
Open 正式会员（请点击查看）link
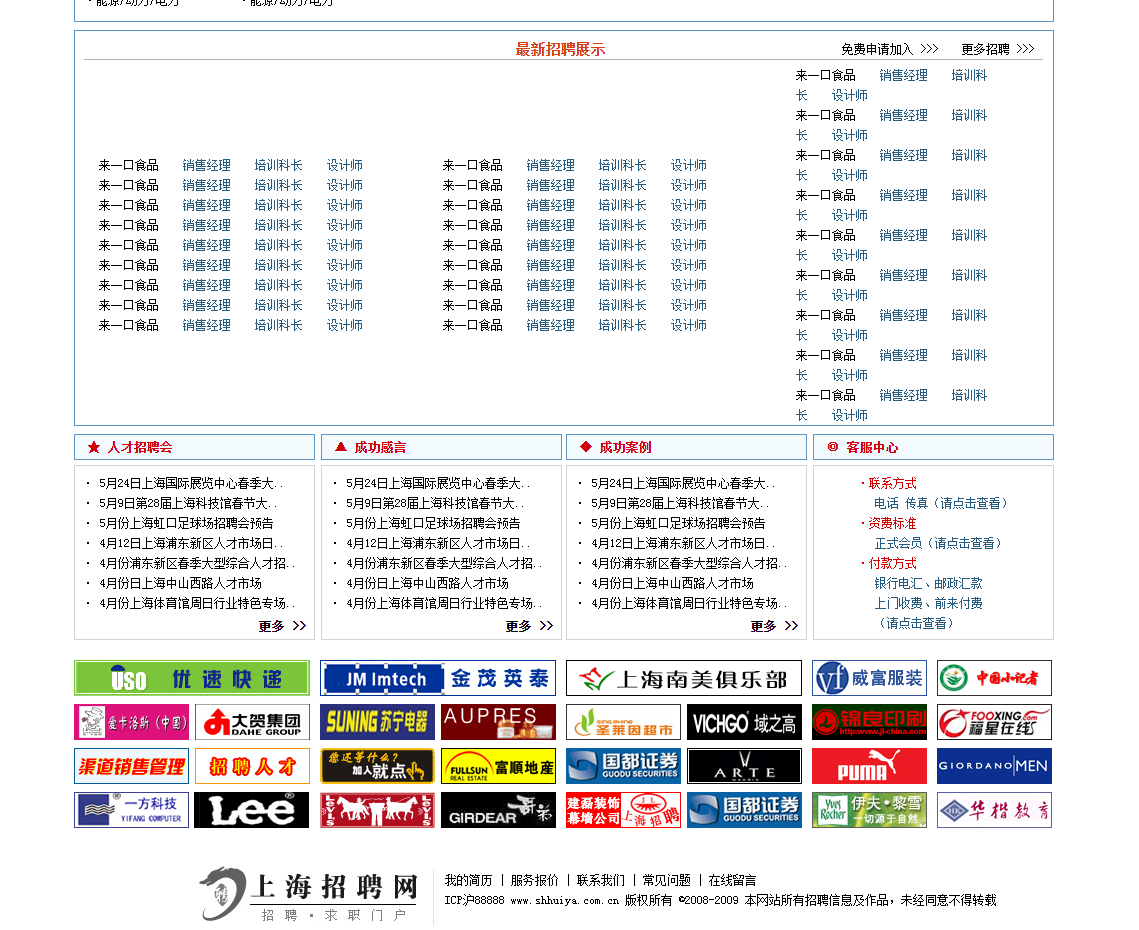coord(938,543)
